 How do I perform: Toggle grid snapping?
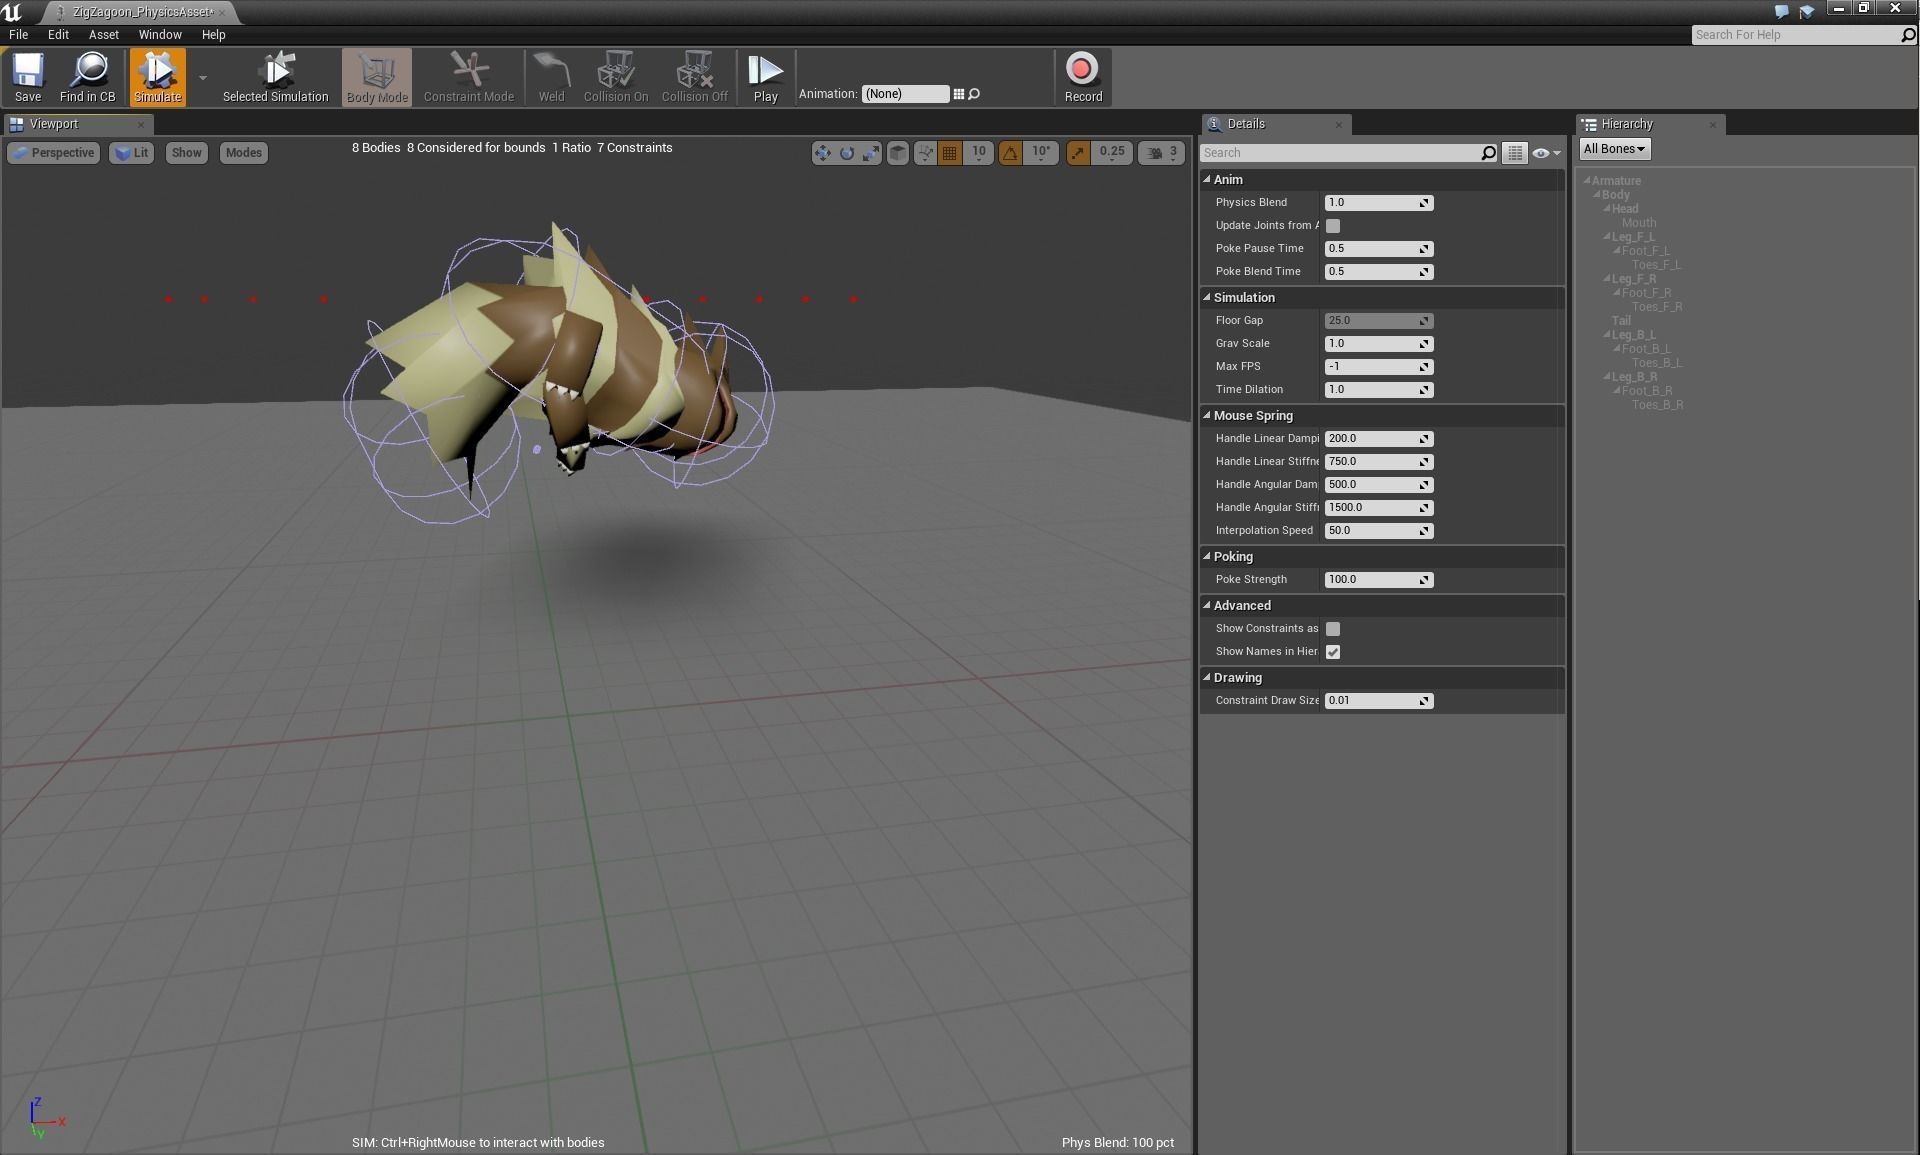(950, 153)
